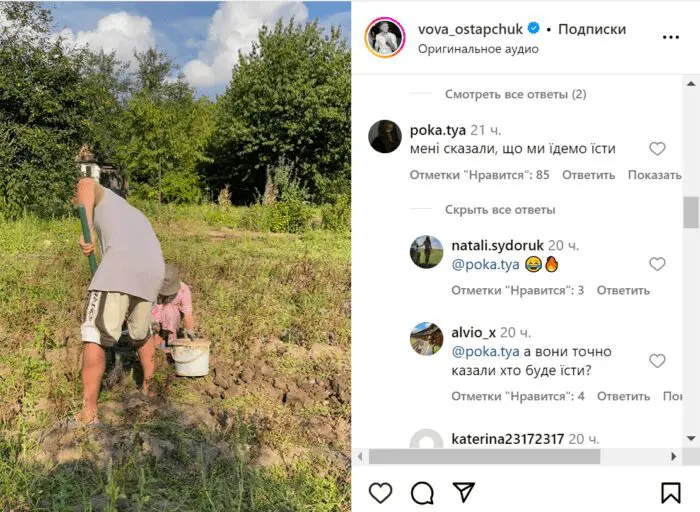Open "Оригинальное аудио" audio link
Image resolution: width=700 pixels, height=512 pixels.
(x=478, y=49)
